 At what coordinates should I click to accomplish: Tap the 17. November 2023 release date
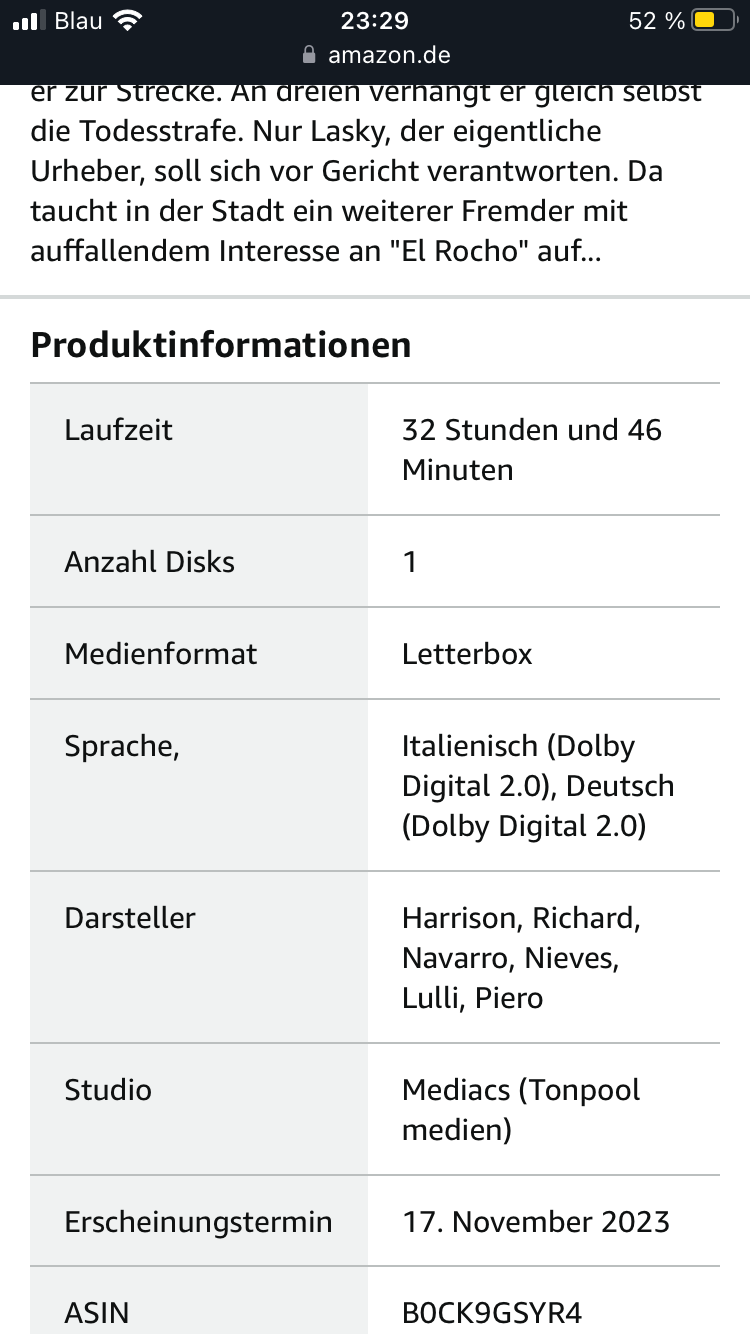pyautogui.click(x=536, y=1222)
